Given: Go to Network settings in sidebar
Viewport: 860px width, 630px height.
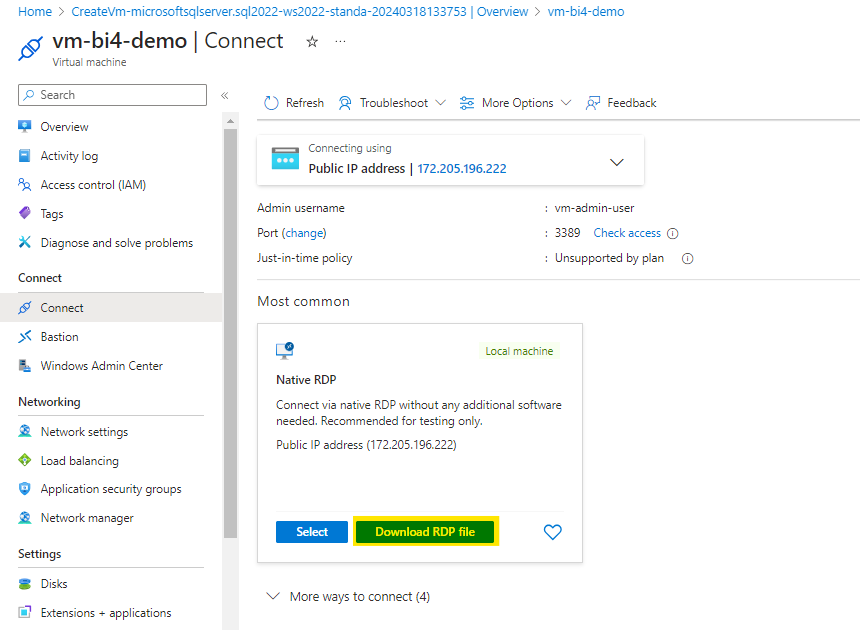Looking at the screenshot, I should click(x=84, y=432).
